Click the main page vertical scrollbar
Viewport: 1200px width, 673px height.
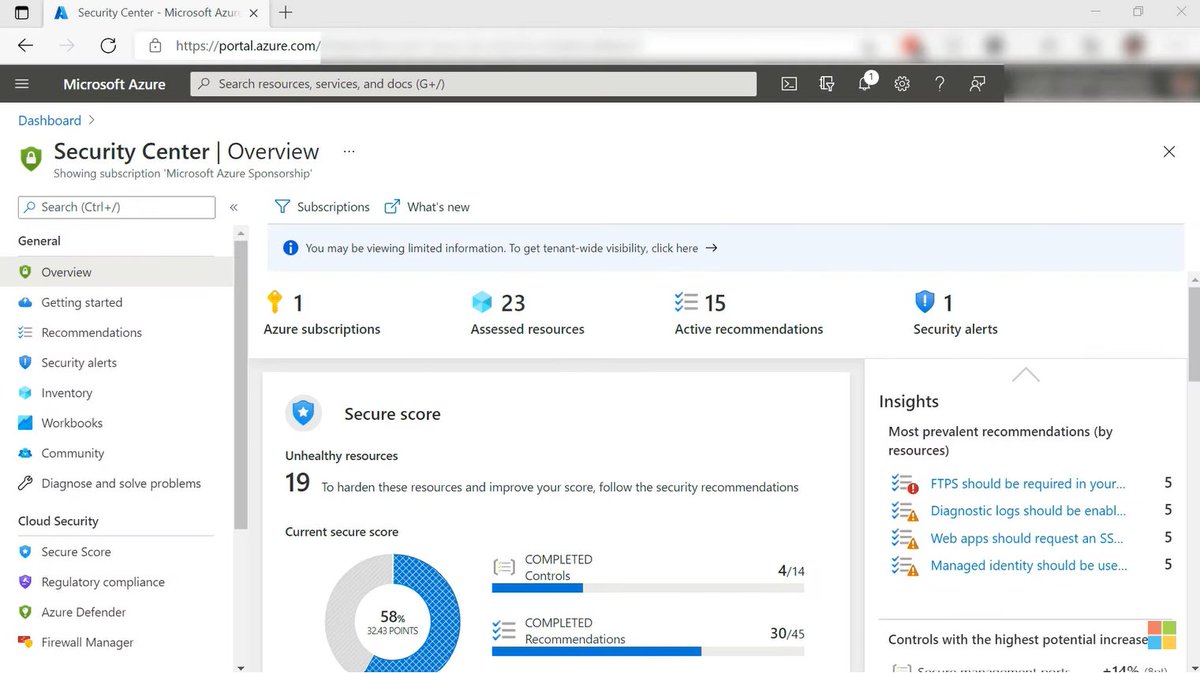(1194, 335)
